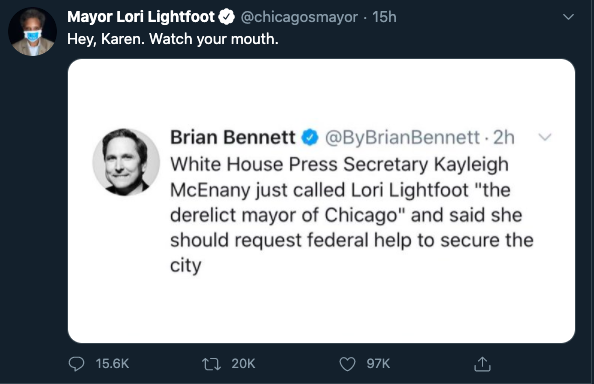
Task: Expand the tweet options chevron at top right
Action: [x=568, y=17]
